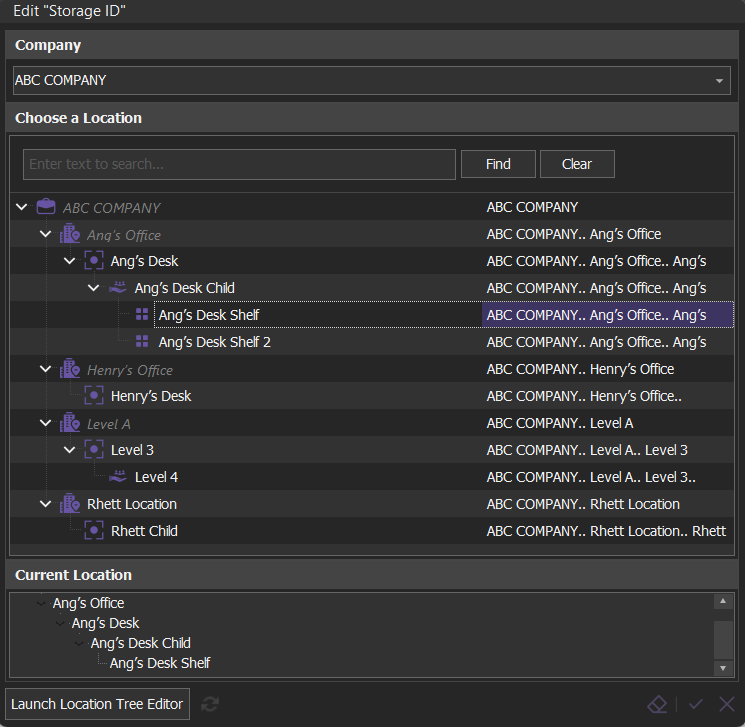Collapse the Henry's Office tree node
The image size is (745, 727).
(45, 370)
